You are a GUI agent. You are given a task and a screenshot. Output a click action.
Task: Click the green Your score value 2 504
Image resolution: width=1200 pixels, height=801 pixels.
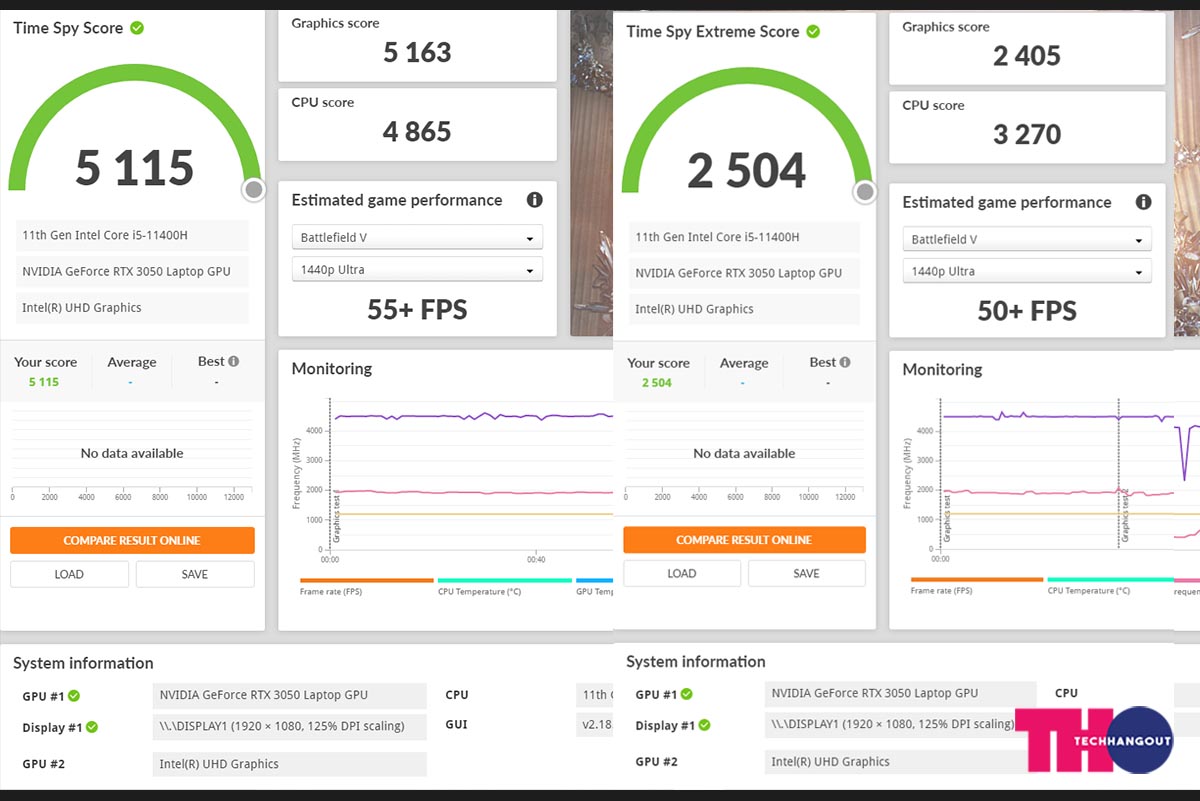pyautogui.click(x=656, y=383)
